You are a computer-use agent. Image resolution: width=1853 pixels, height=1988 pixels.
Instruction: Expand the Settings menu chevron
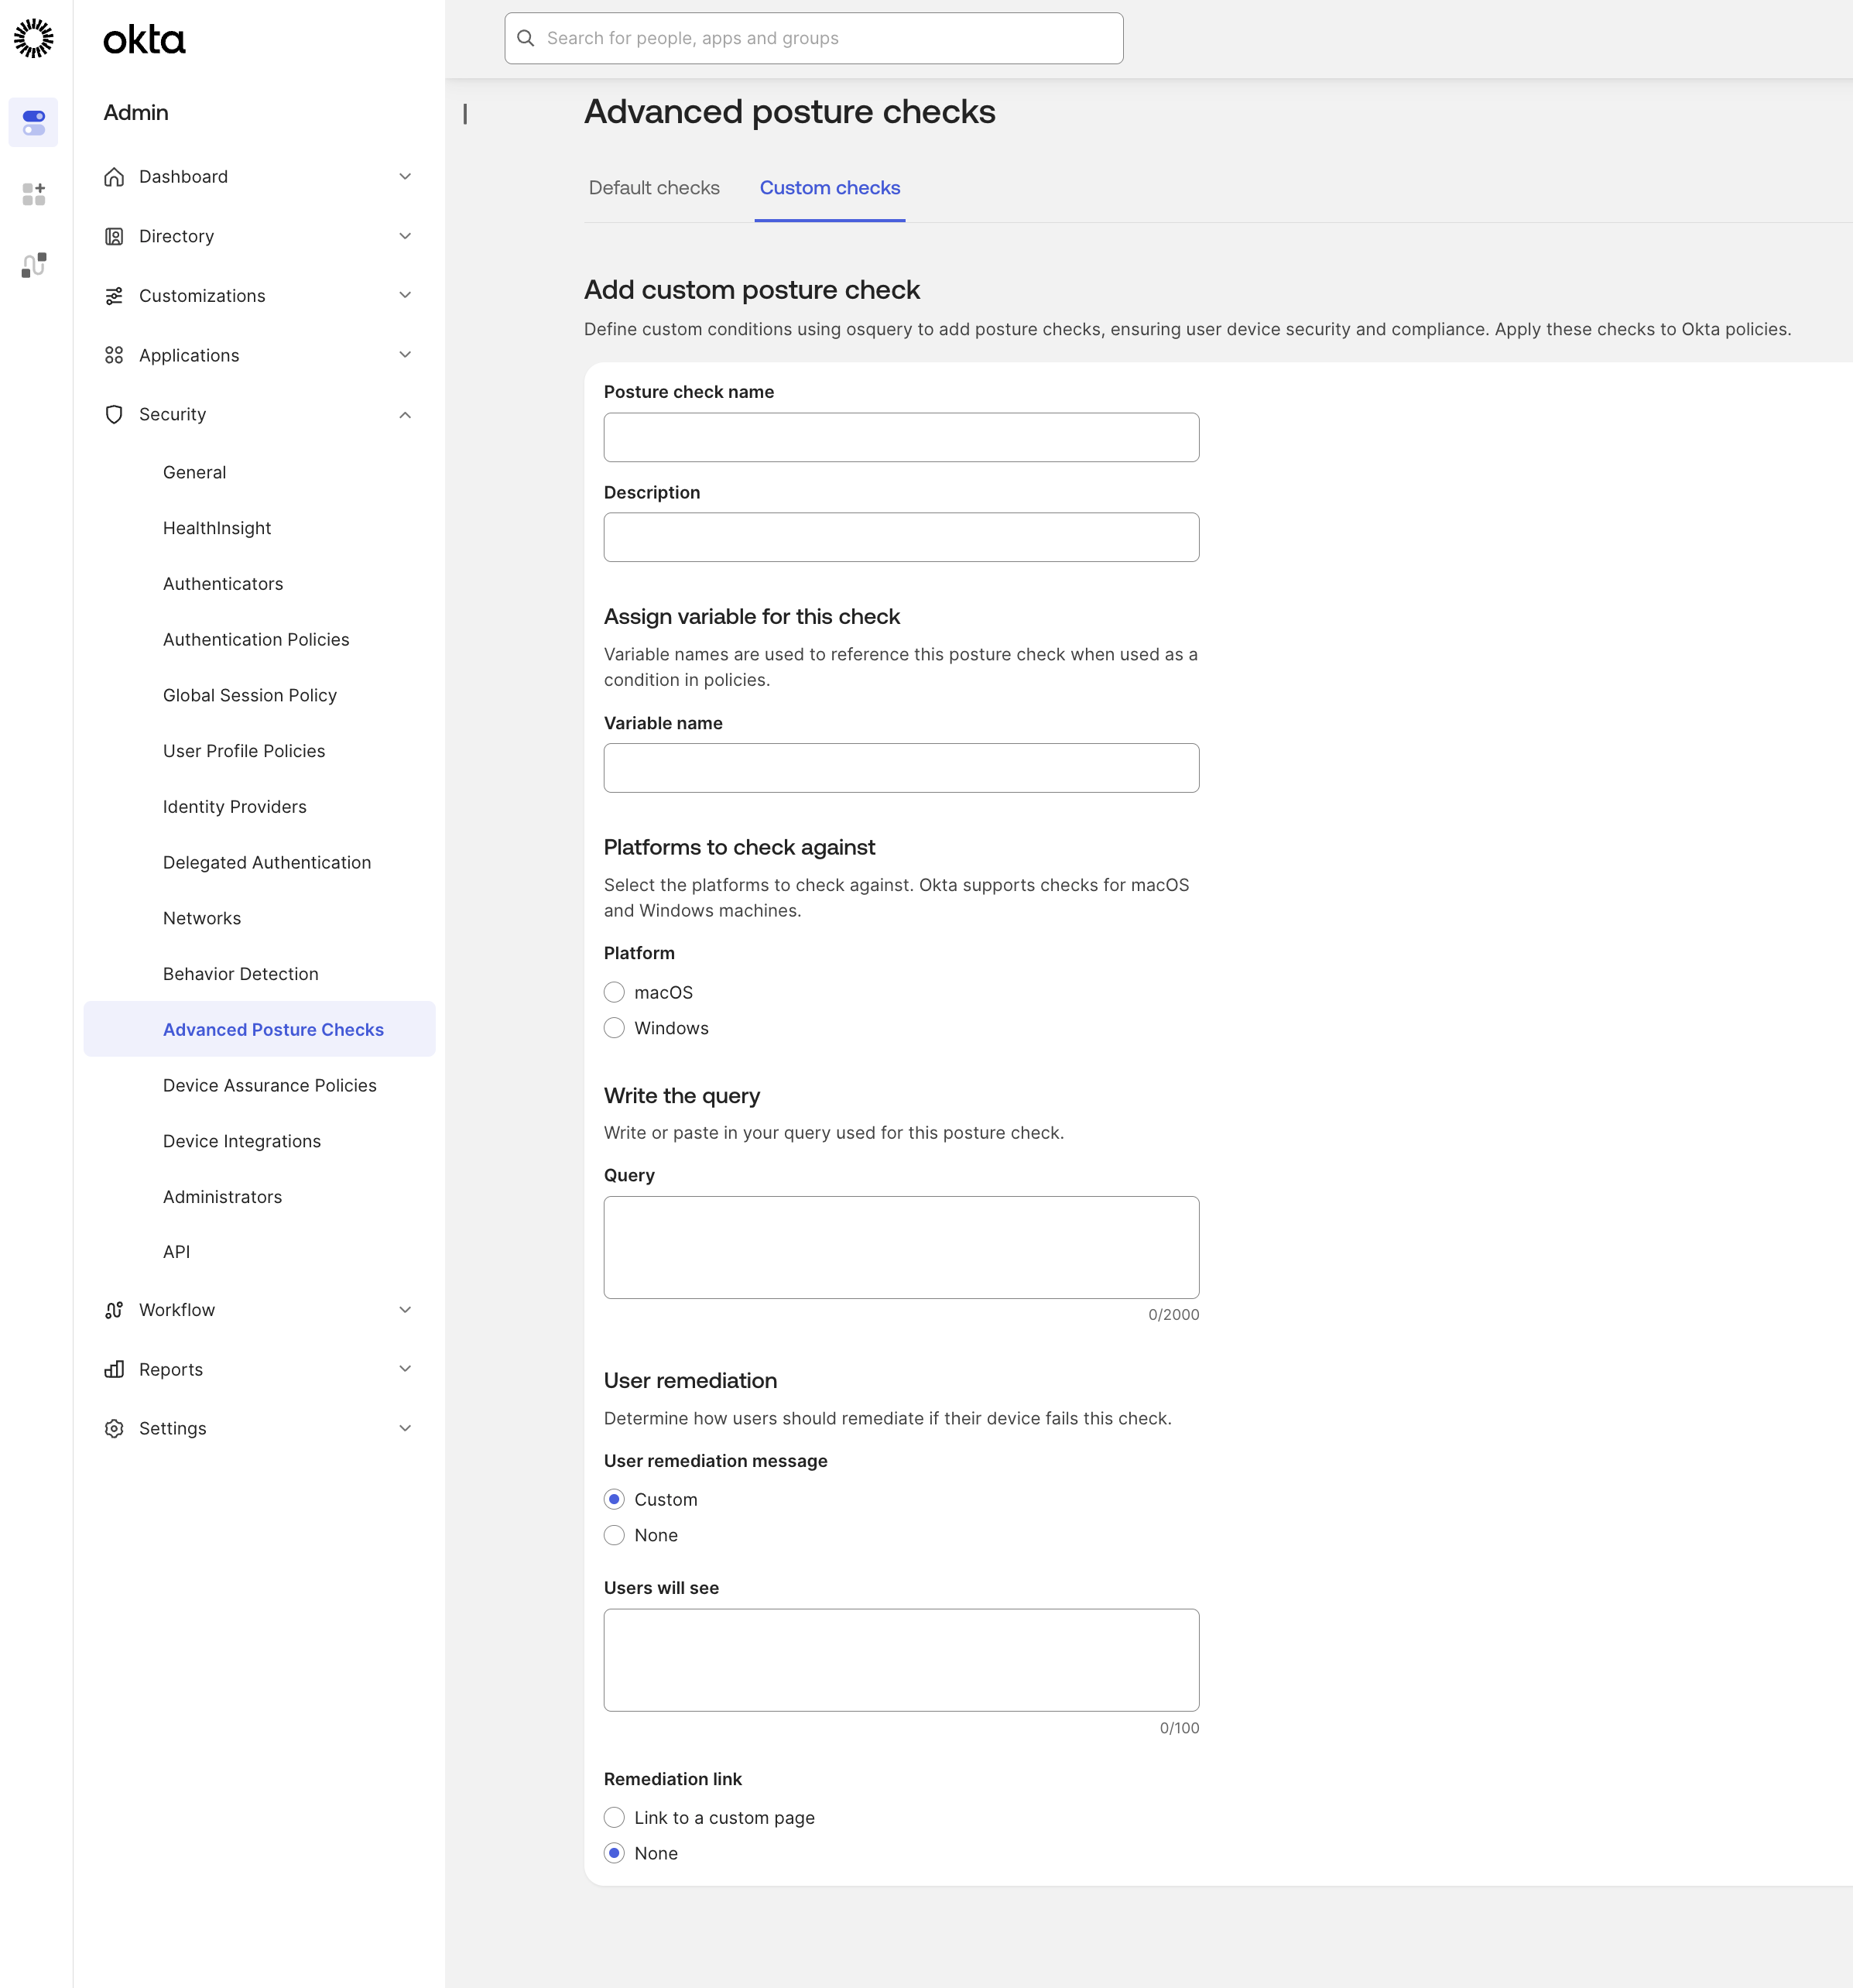tap(405, 1428)
